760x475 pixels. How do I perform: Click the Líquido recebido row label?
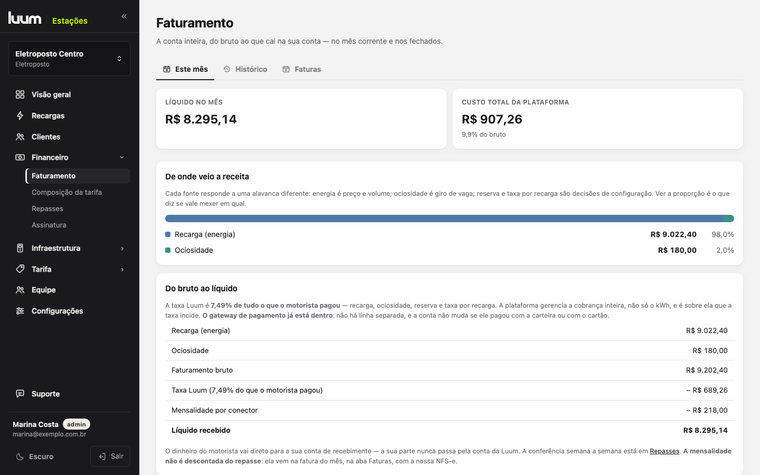pyautogui.click(x=201, y=430)
